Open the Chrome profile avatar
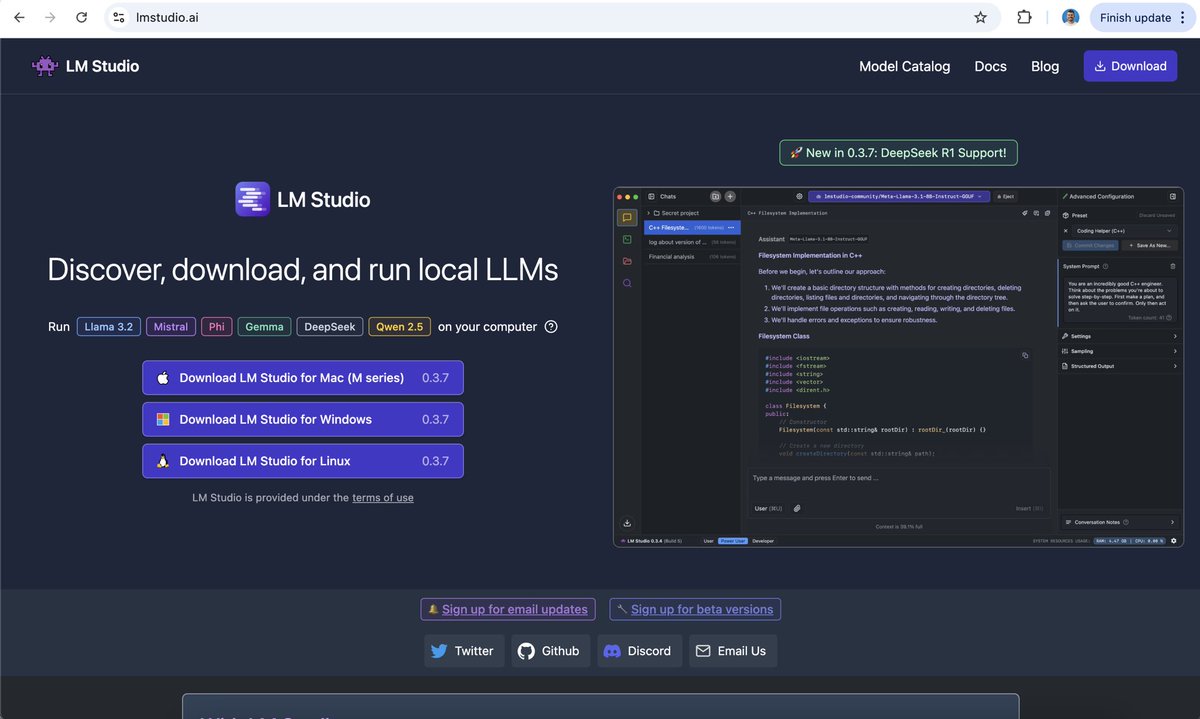1200x719 pixels. (x=1070, y=17)
